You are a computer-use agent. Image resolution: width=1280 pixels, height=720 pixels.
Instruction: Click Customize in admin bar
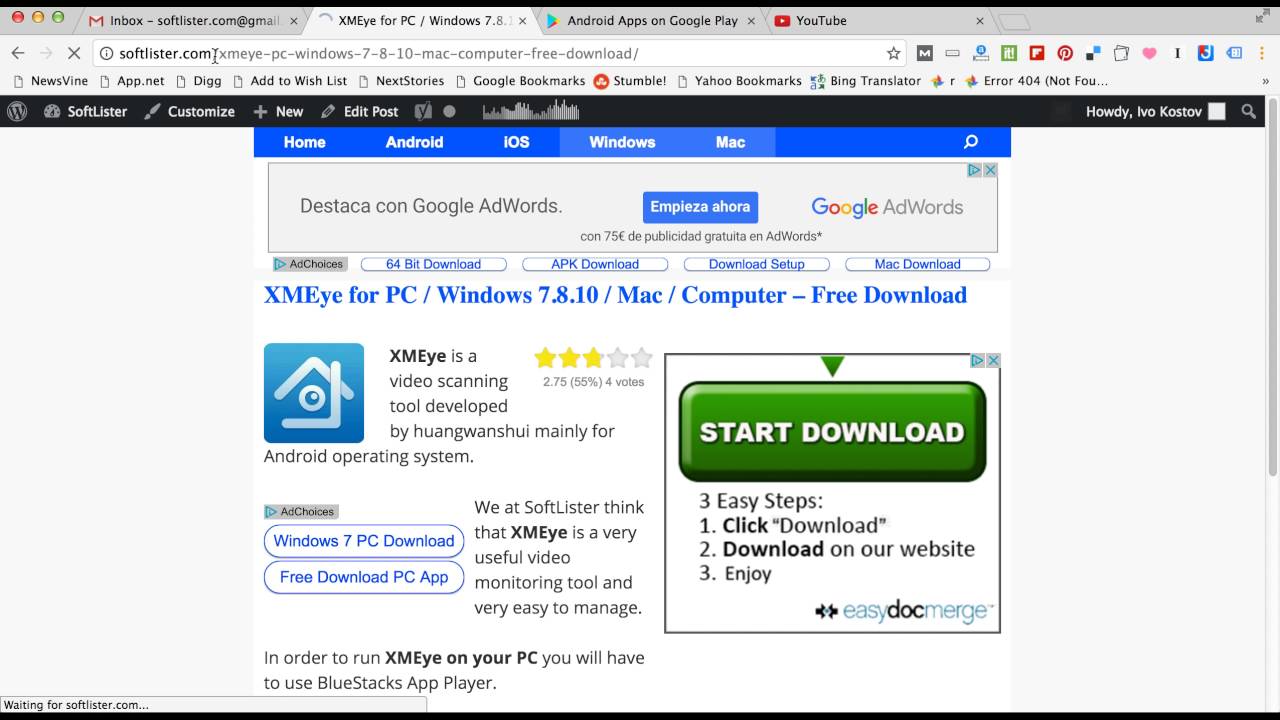(189, 112)
